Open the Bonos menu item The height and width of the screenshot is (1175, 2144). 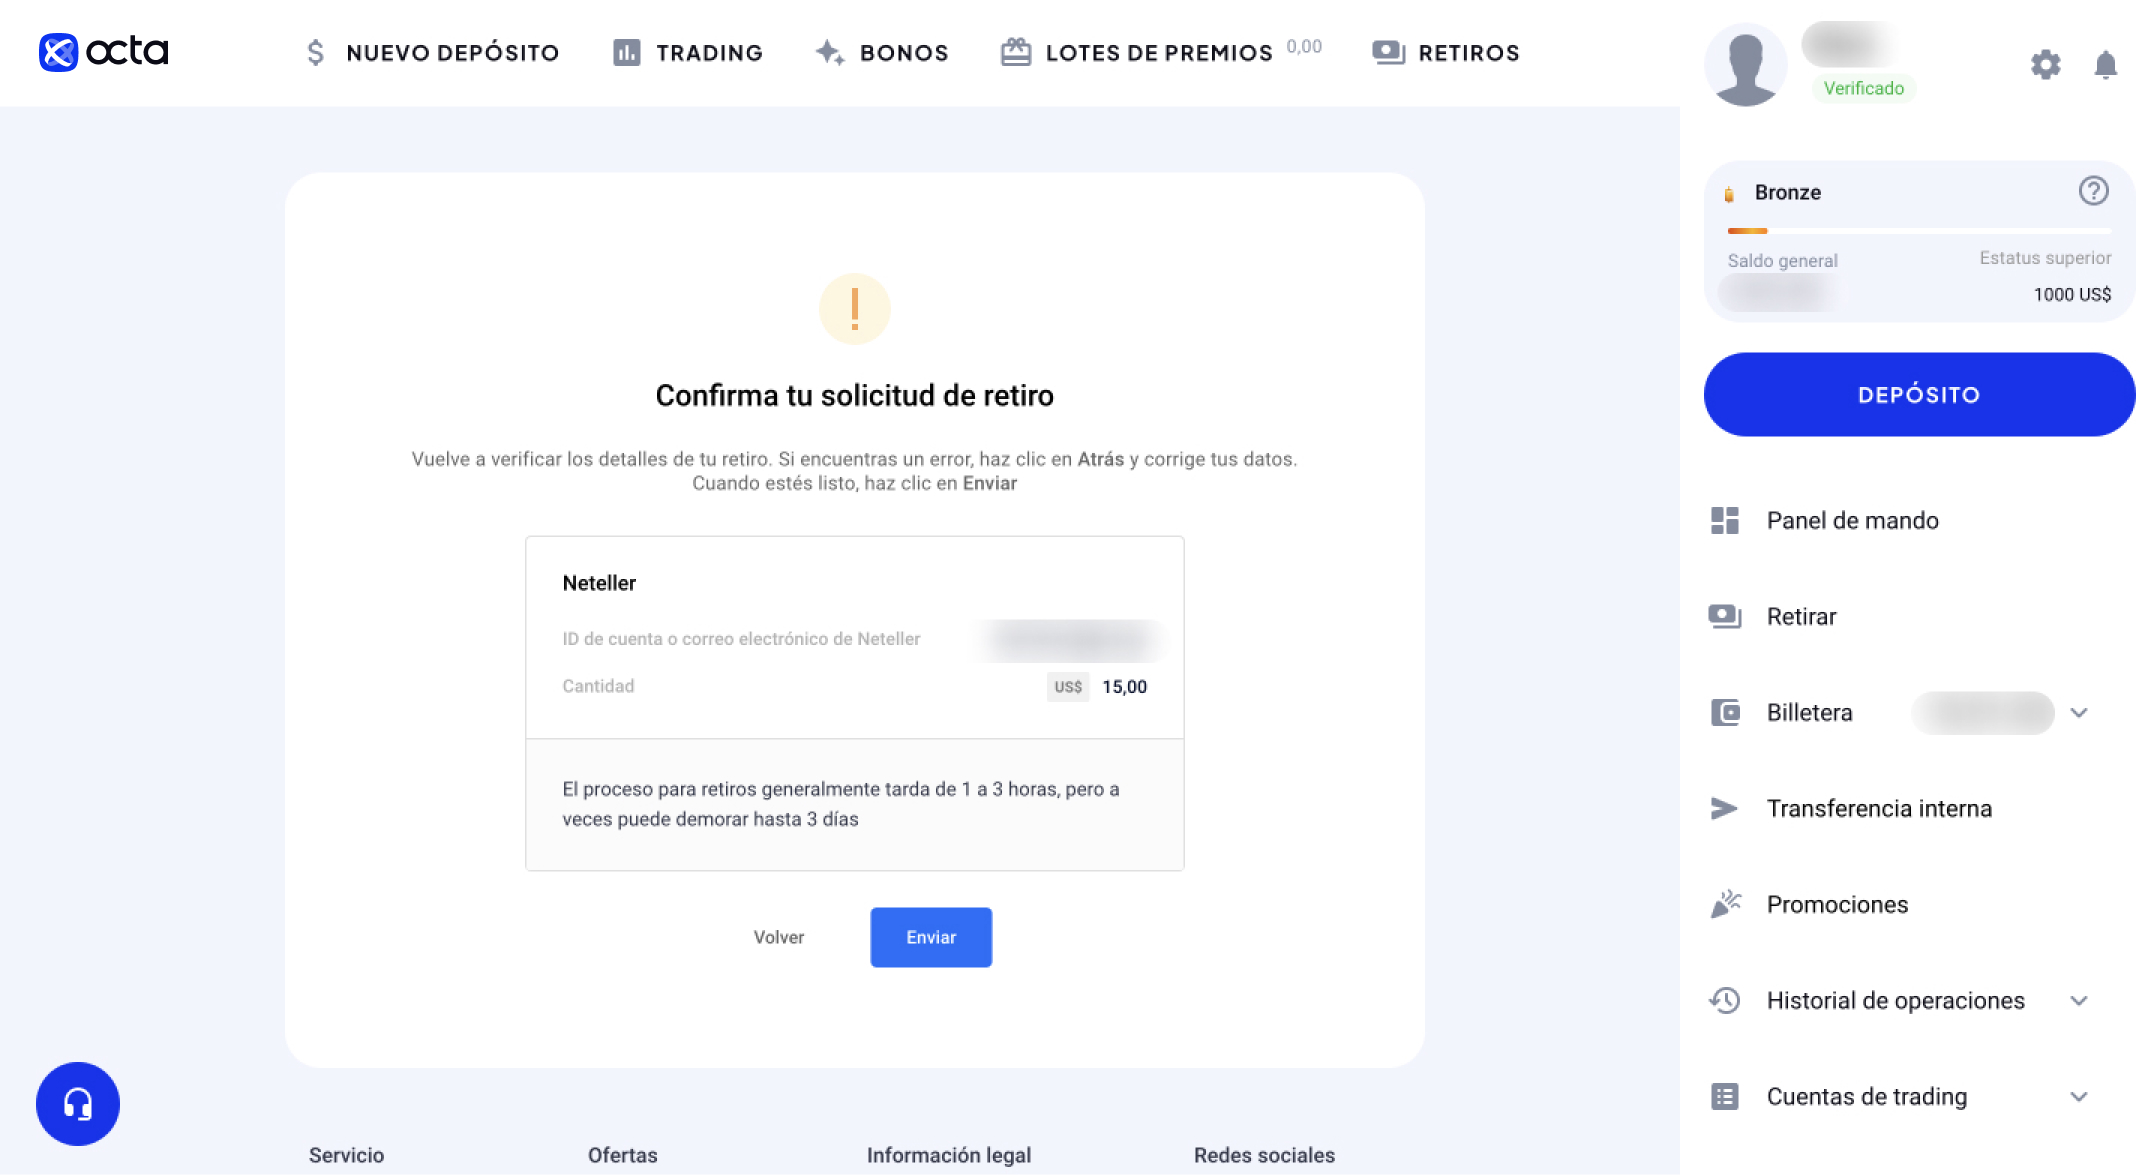[x=881, y=53]
